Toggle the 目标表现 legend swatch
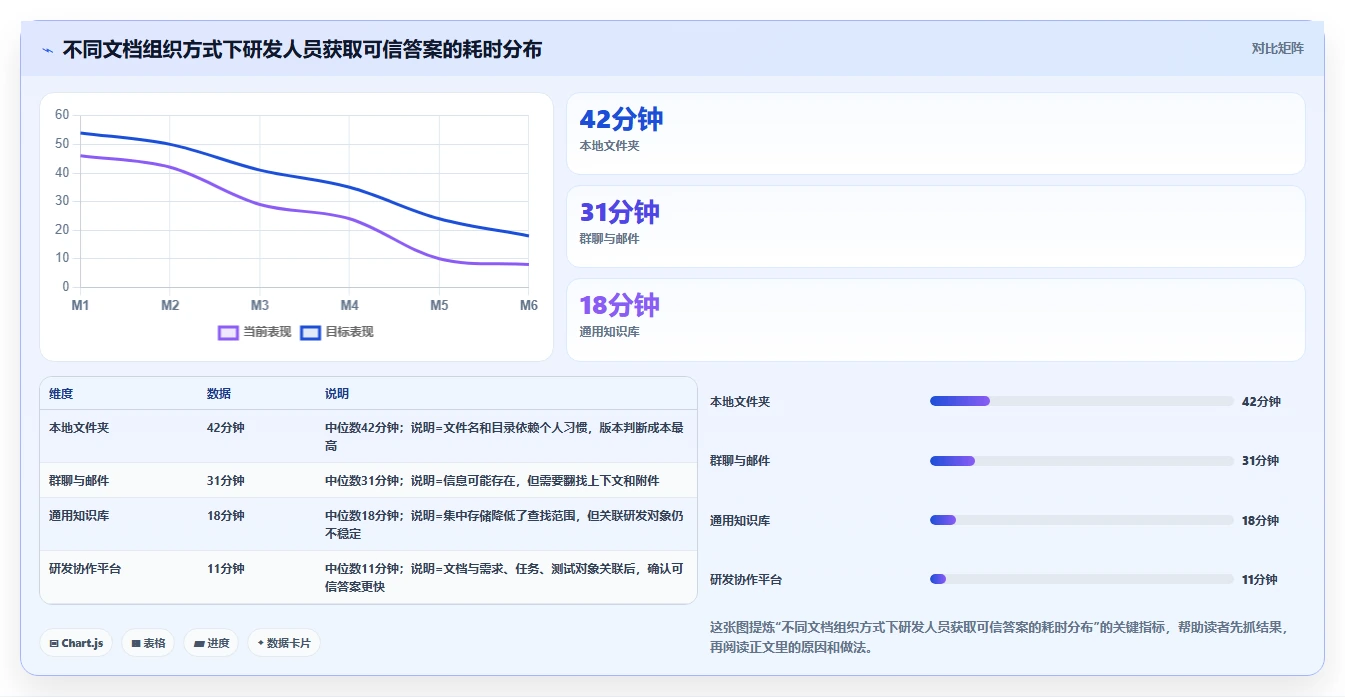The image size is (1345, 697). (x=310, y=332)
